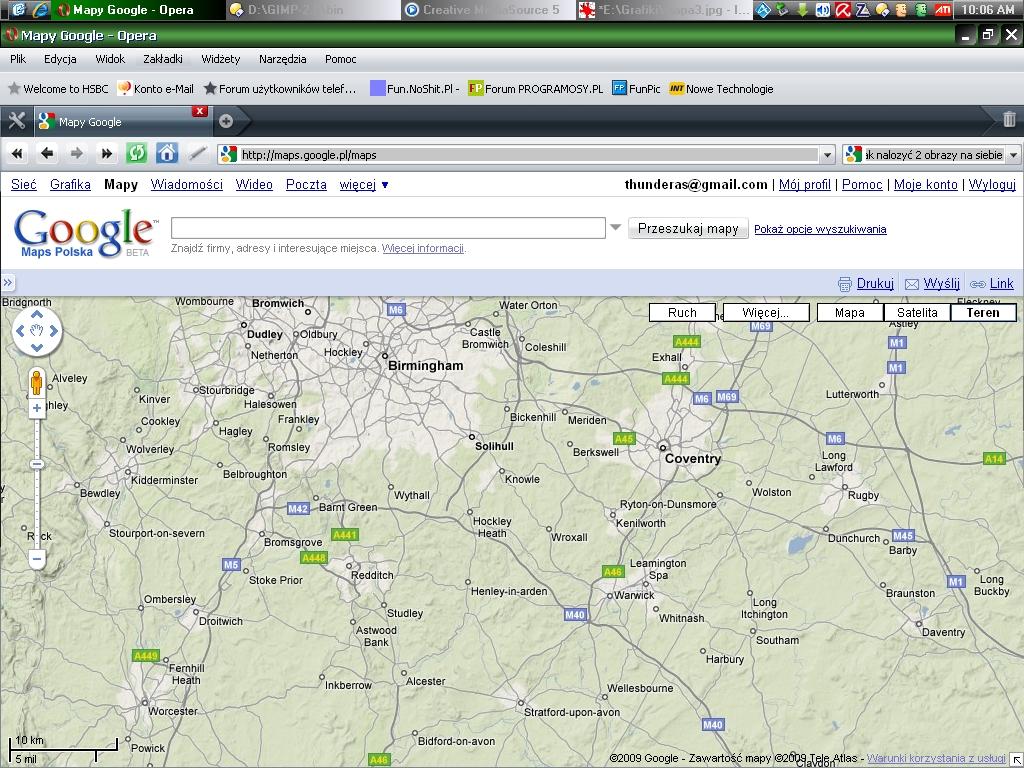Open the Pomoc menu
The height and width of the screenshot is (768, 1024).
pyautogui.click(x=341, y=59)
